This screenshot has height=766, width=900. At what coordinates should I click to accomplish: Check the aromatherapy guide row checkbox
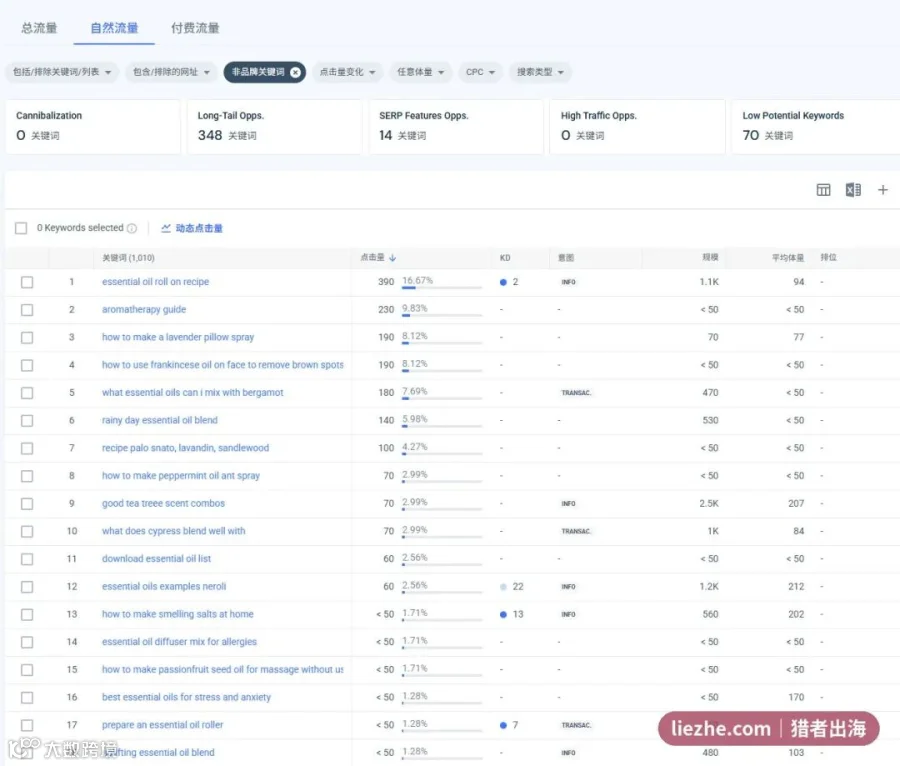point(27,310)
